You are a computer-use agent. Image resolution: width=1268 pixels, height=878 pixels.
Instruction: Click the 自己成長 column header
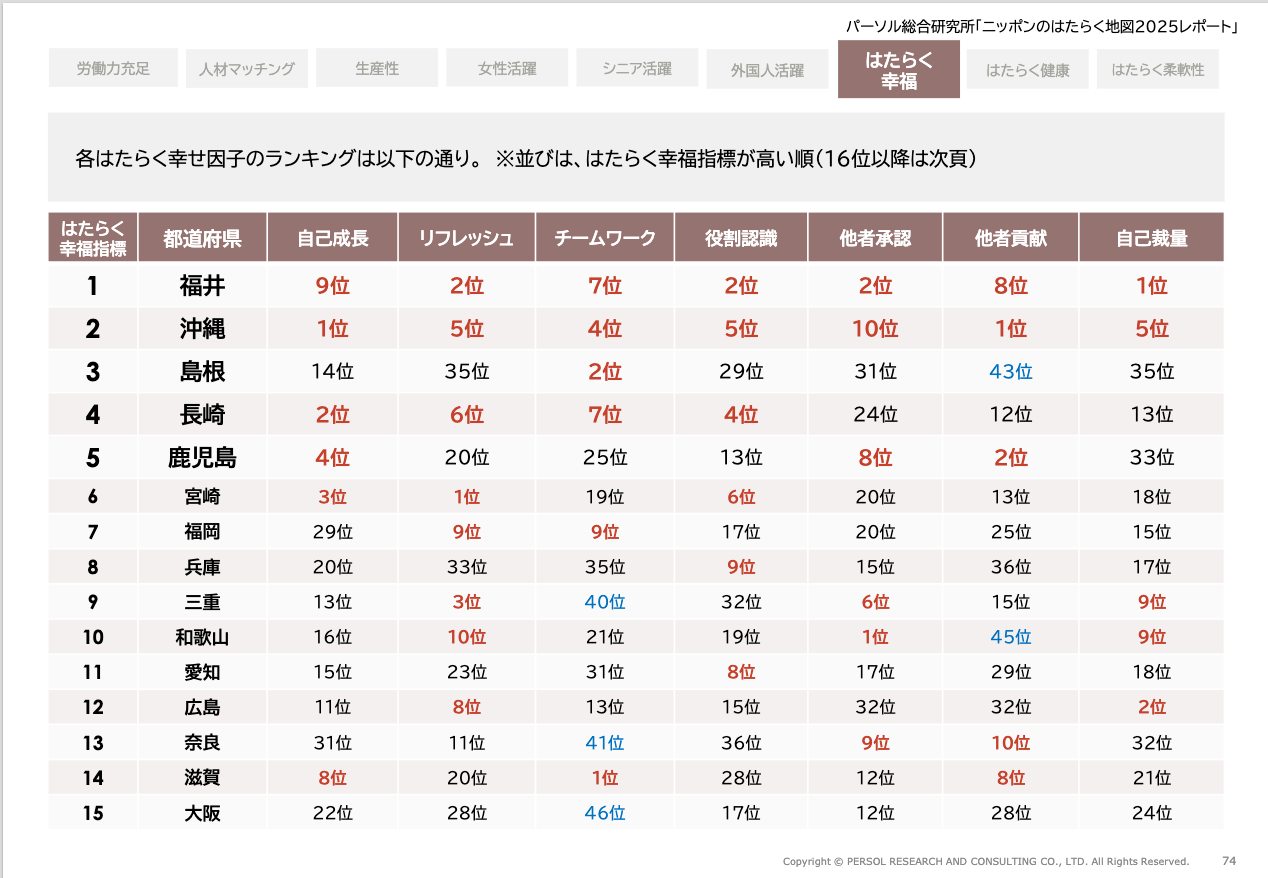click(x=332, y=238)
